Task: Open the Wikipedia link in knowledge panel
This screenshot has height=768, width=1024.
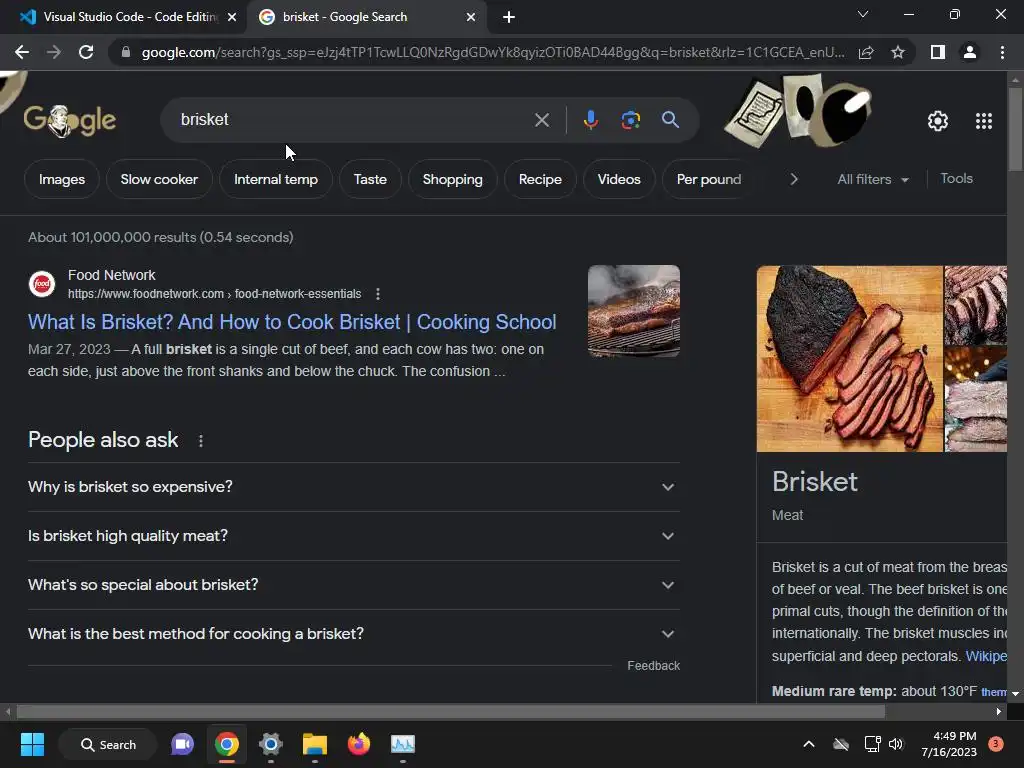Action: (986, 656)
